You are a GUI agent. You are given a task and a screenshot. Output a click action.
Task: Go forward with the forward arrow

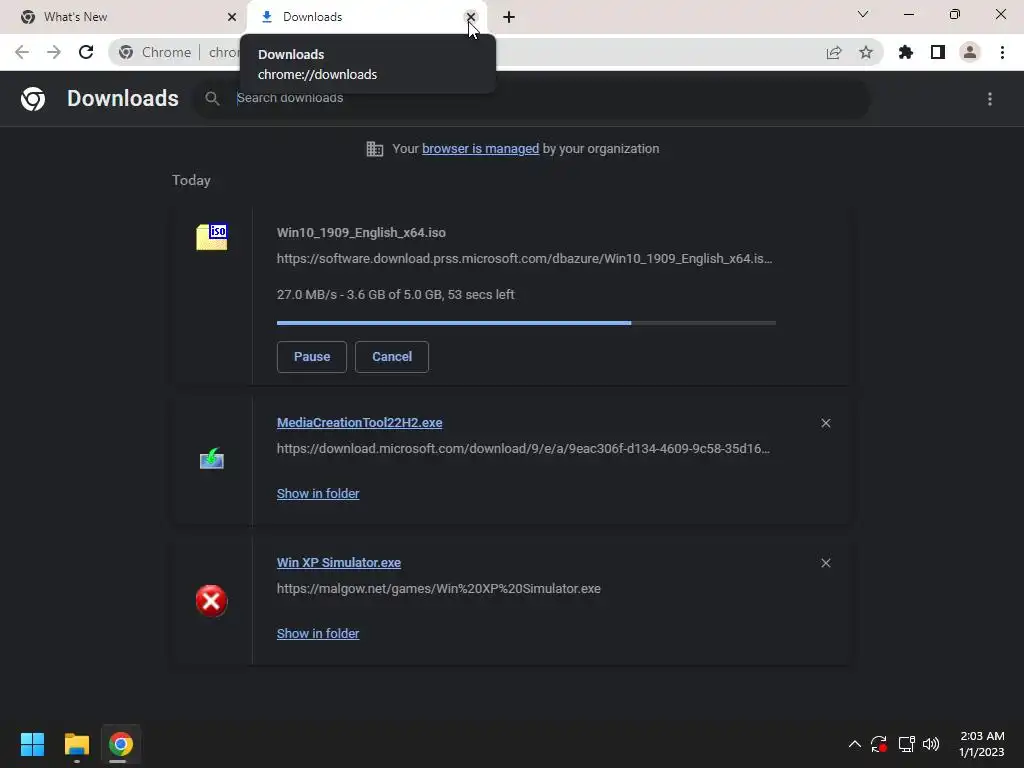54,52
